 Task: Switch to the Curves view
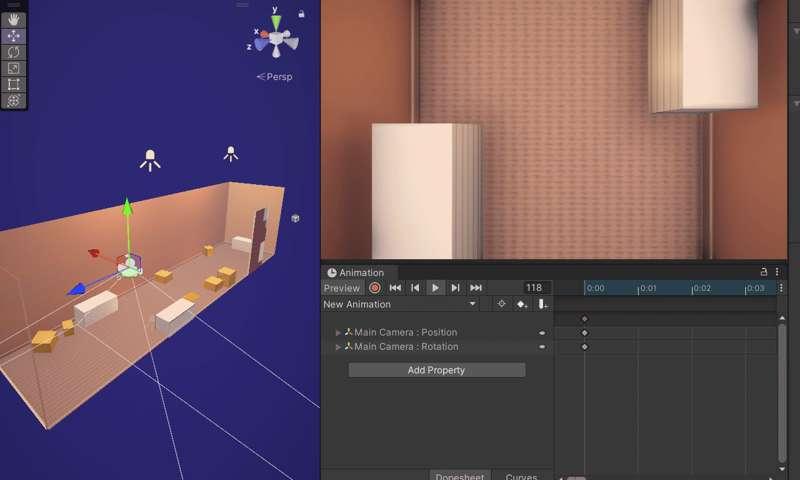tap(521, 475)
